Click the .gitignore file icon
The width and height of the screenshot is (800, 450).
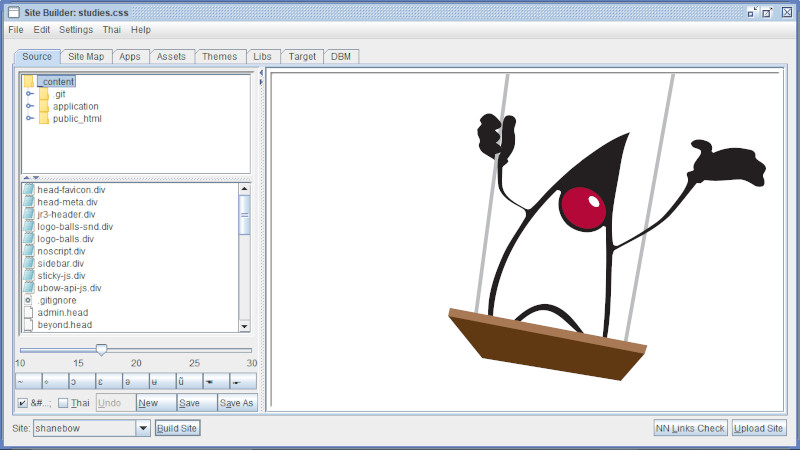tap(28, 300)
